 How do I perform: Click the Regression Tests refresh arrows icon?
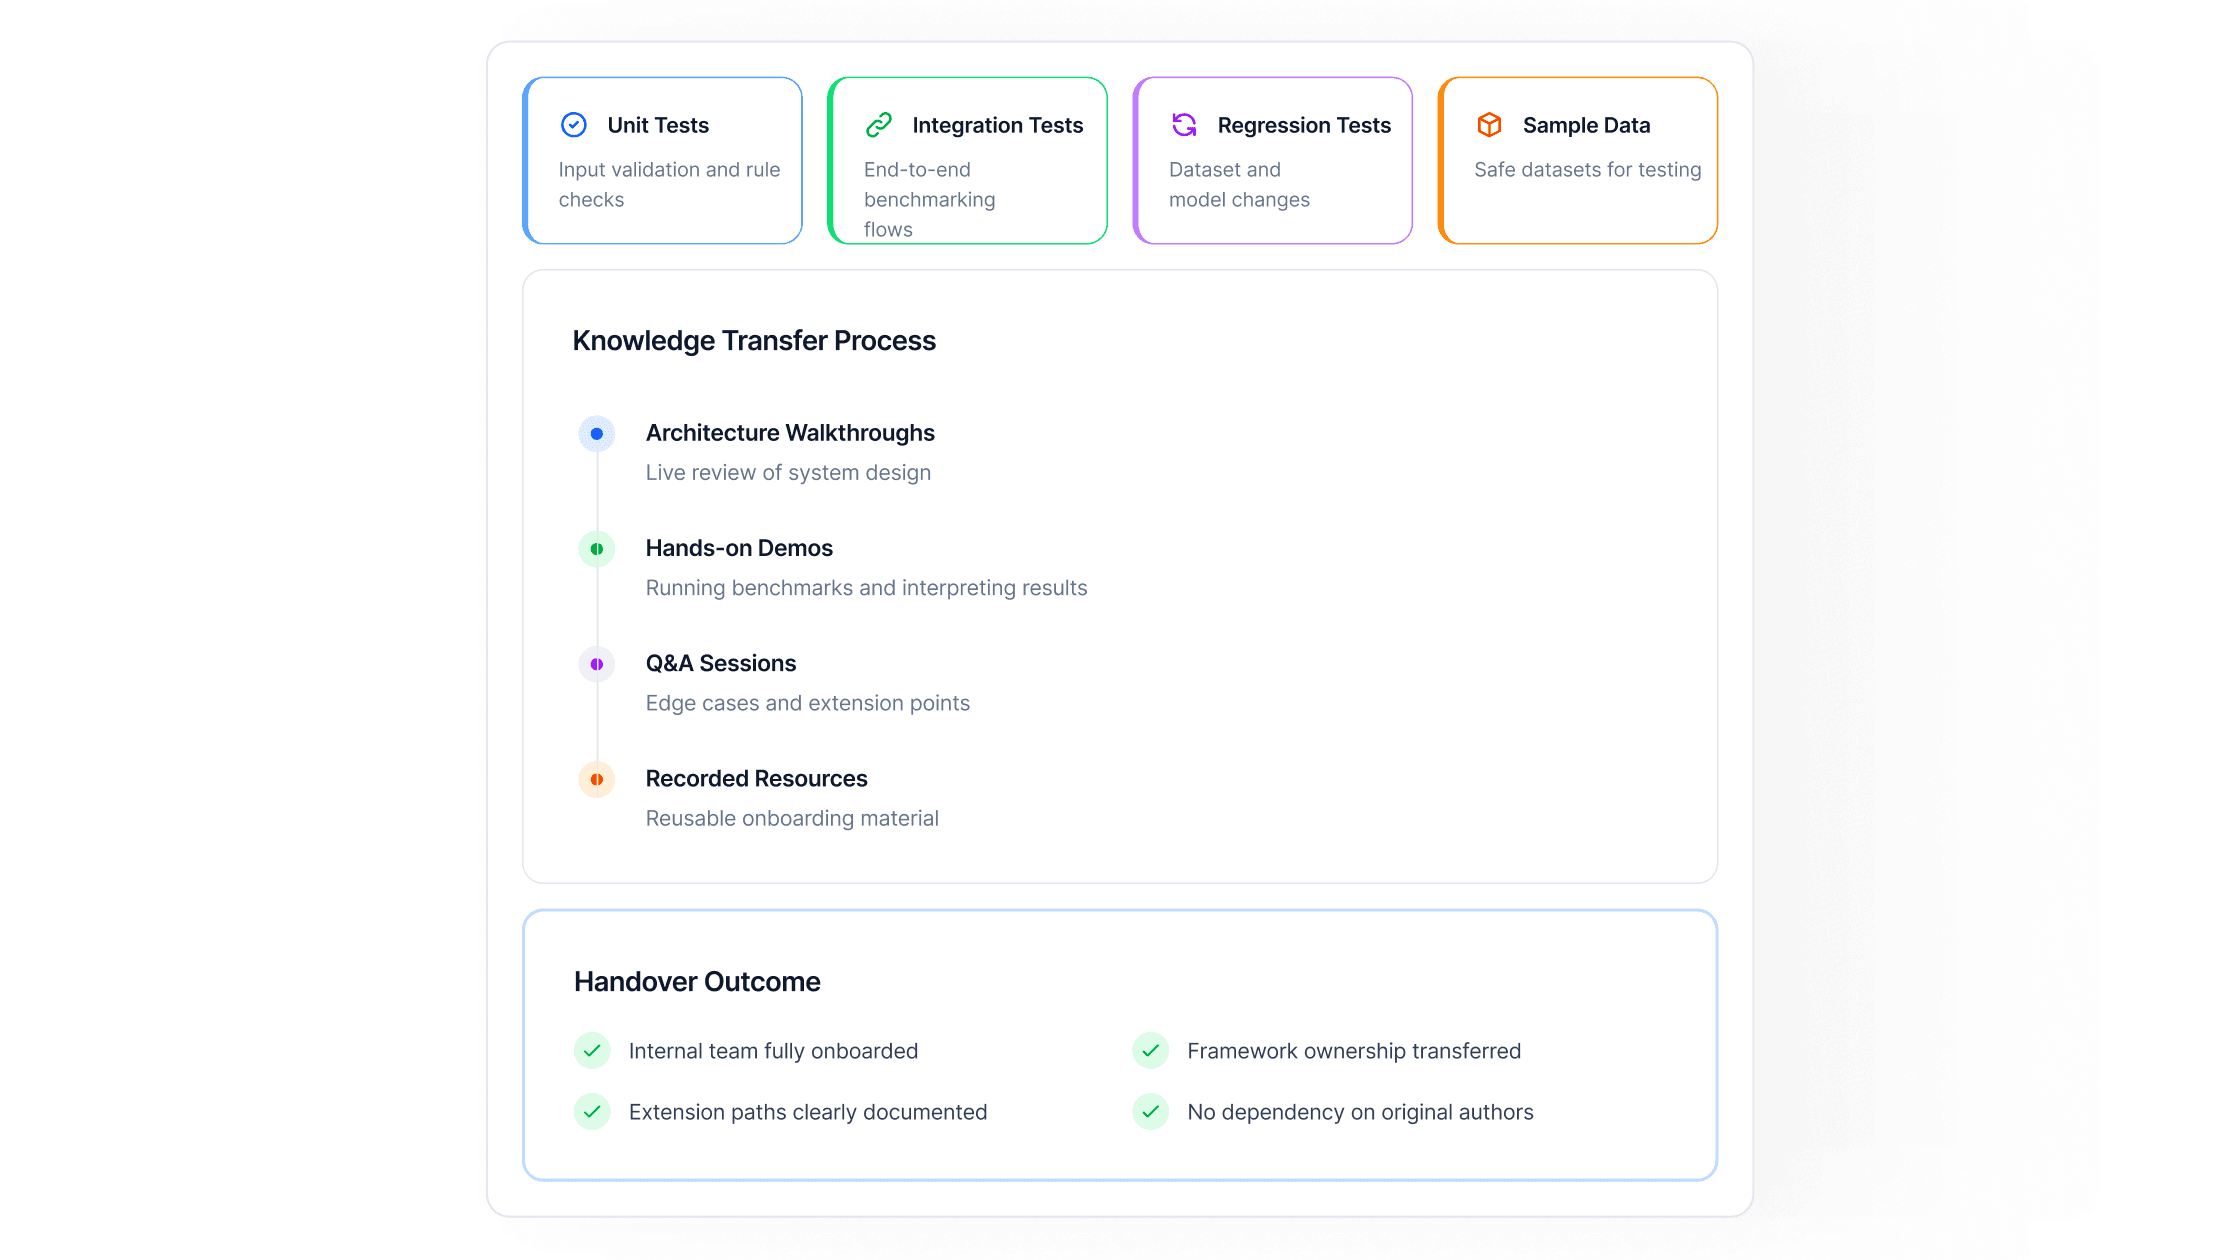(x=1184, y=125)
